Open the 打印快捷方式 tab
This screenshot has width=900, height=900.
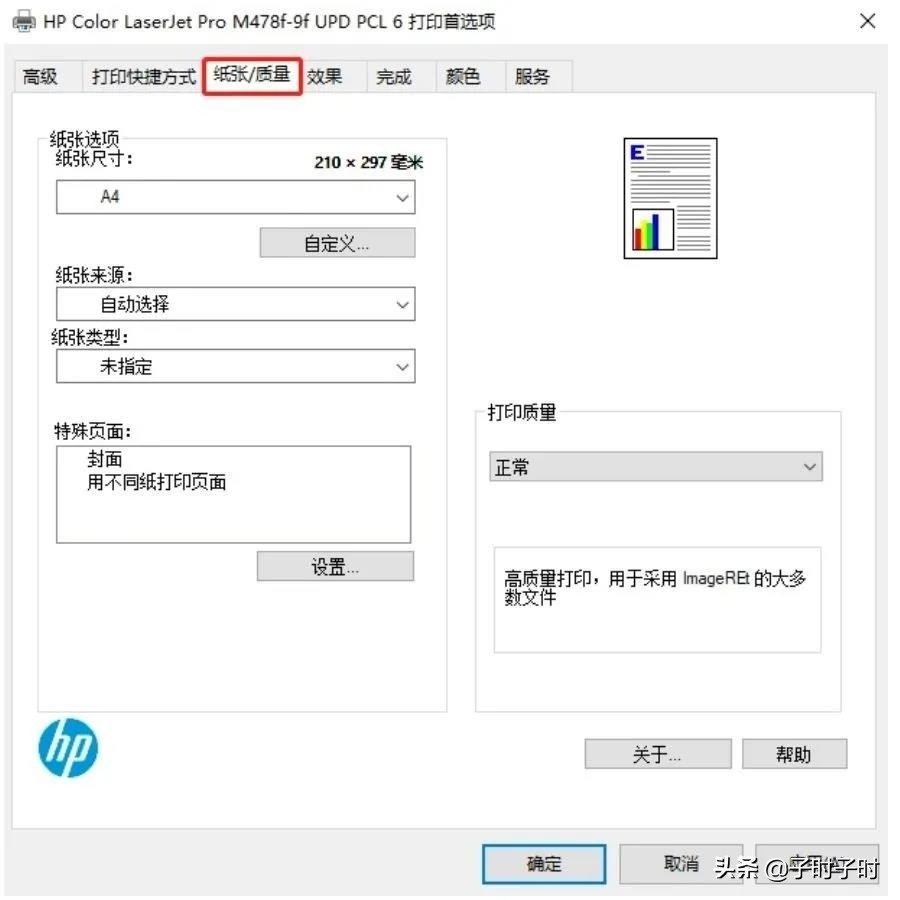pos(145,77)
